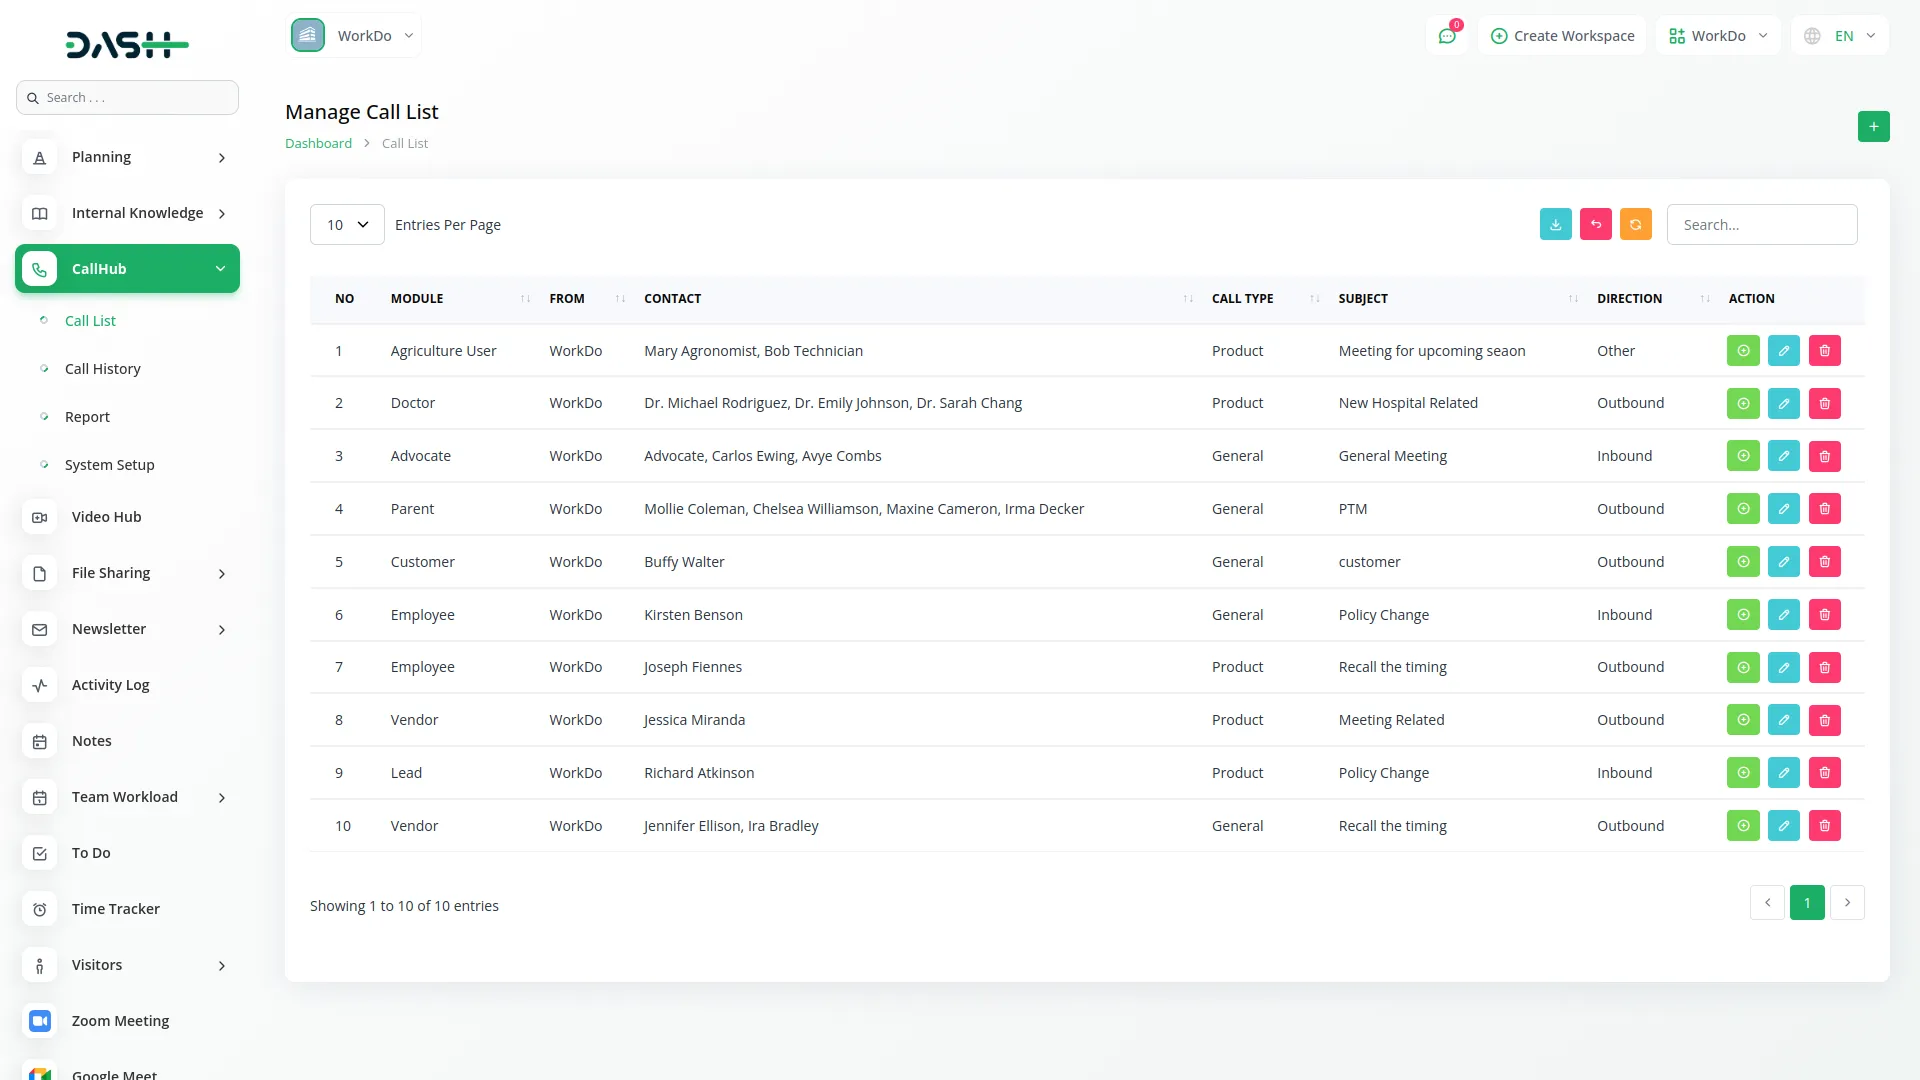The height and width of the screenshot is (1080, 1920).
Task: Click the green plus to add a new call
Action: (x=1874, y=126)
